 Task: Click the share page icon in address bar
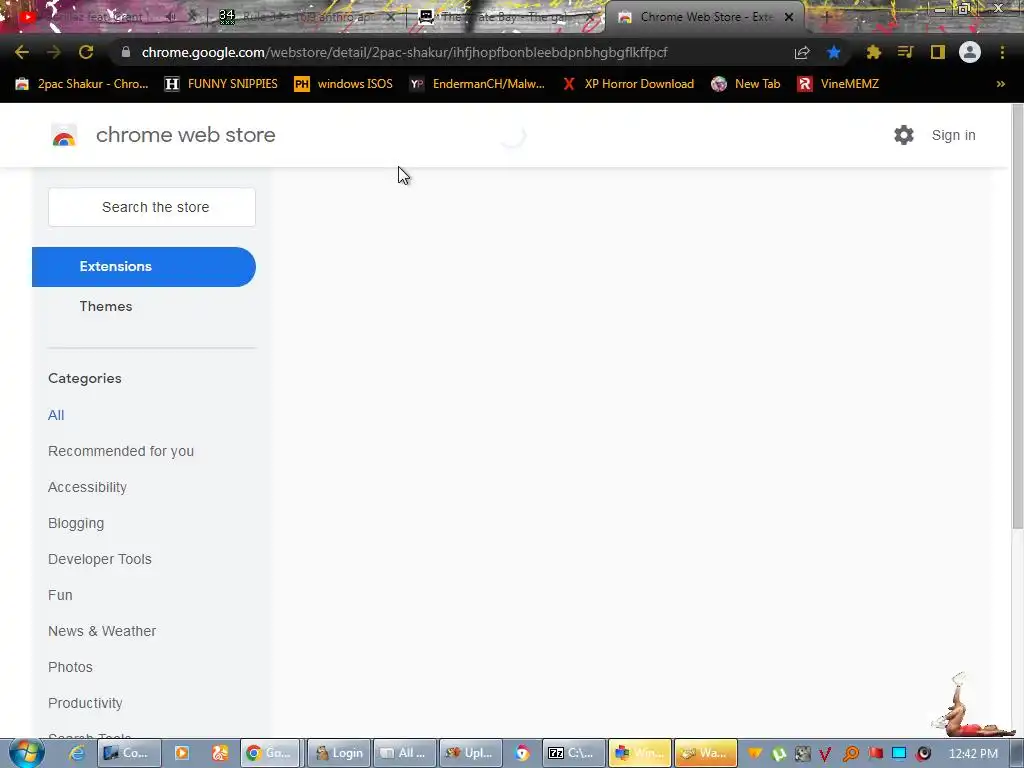tap(802, 53)
